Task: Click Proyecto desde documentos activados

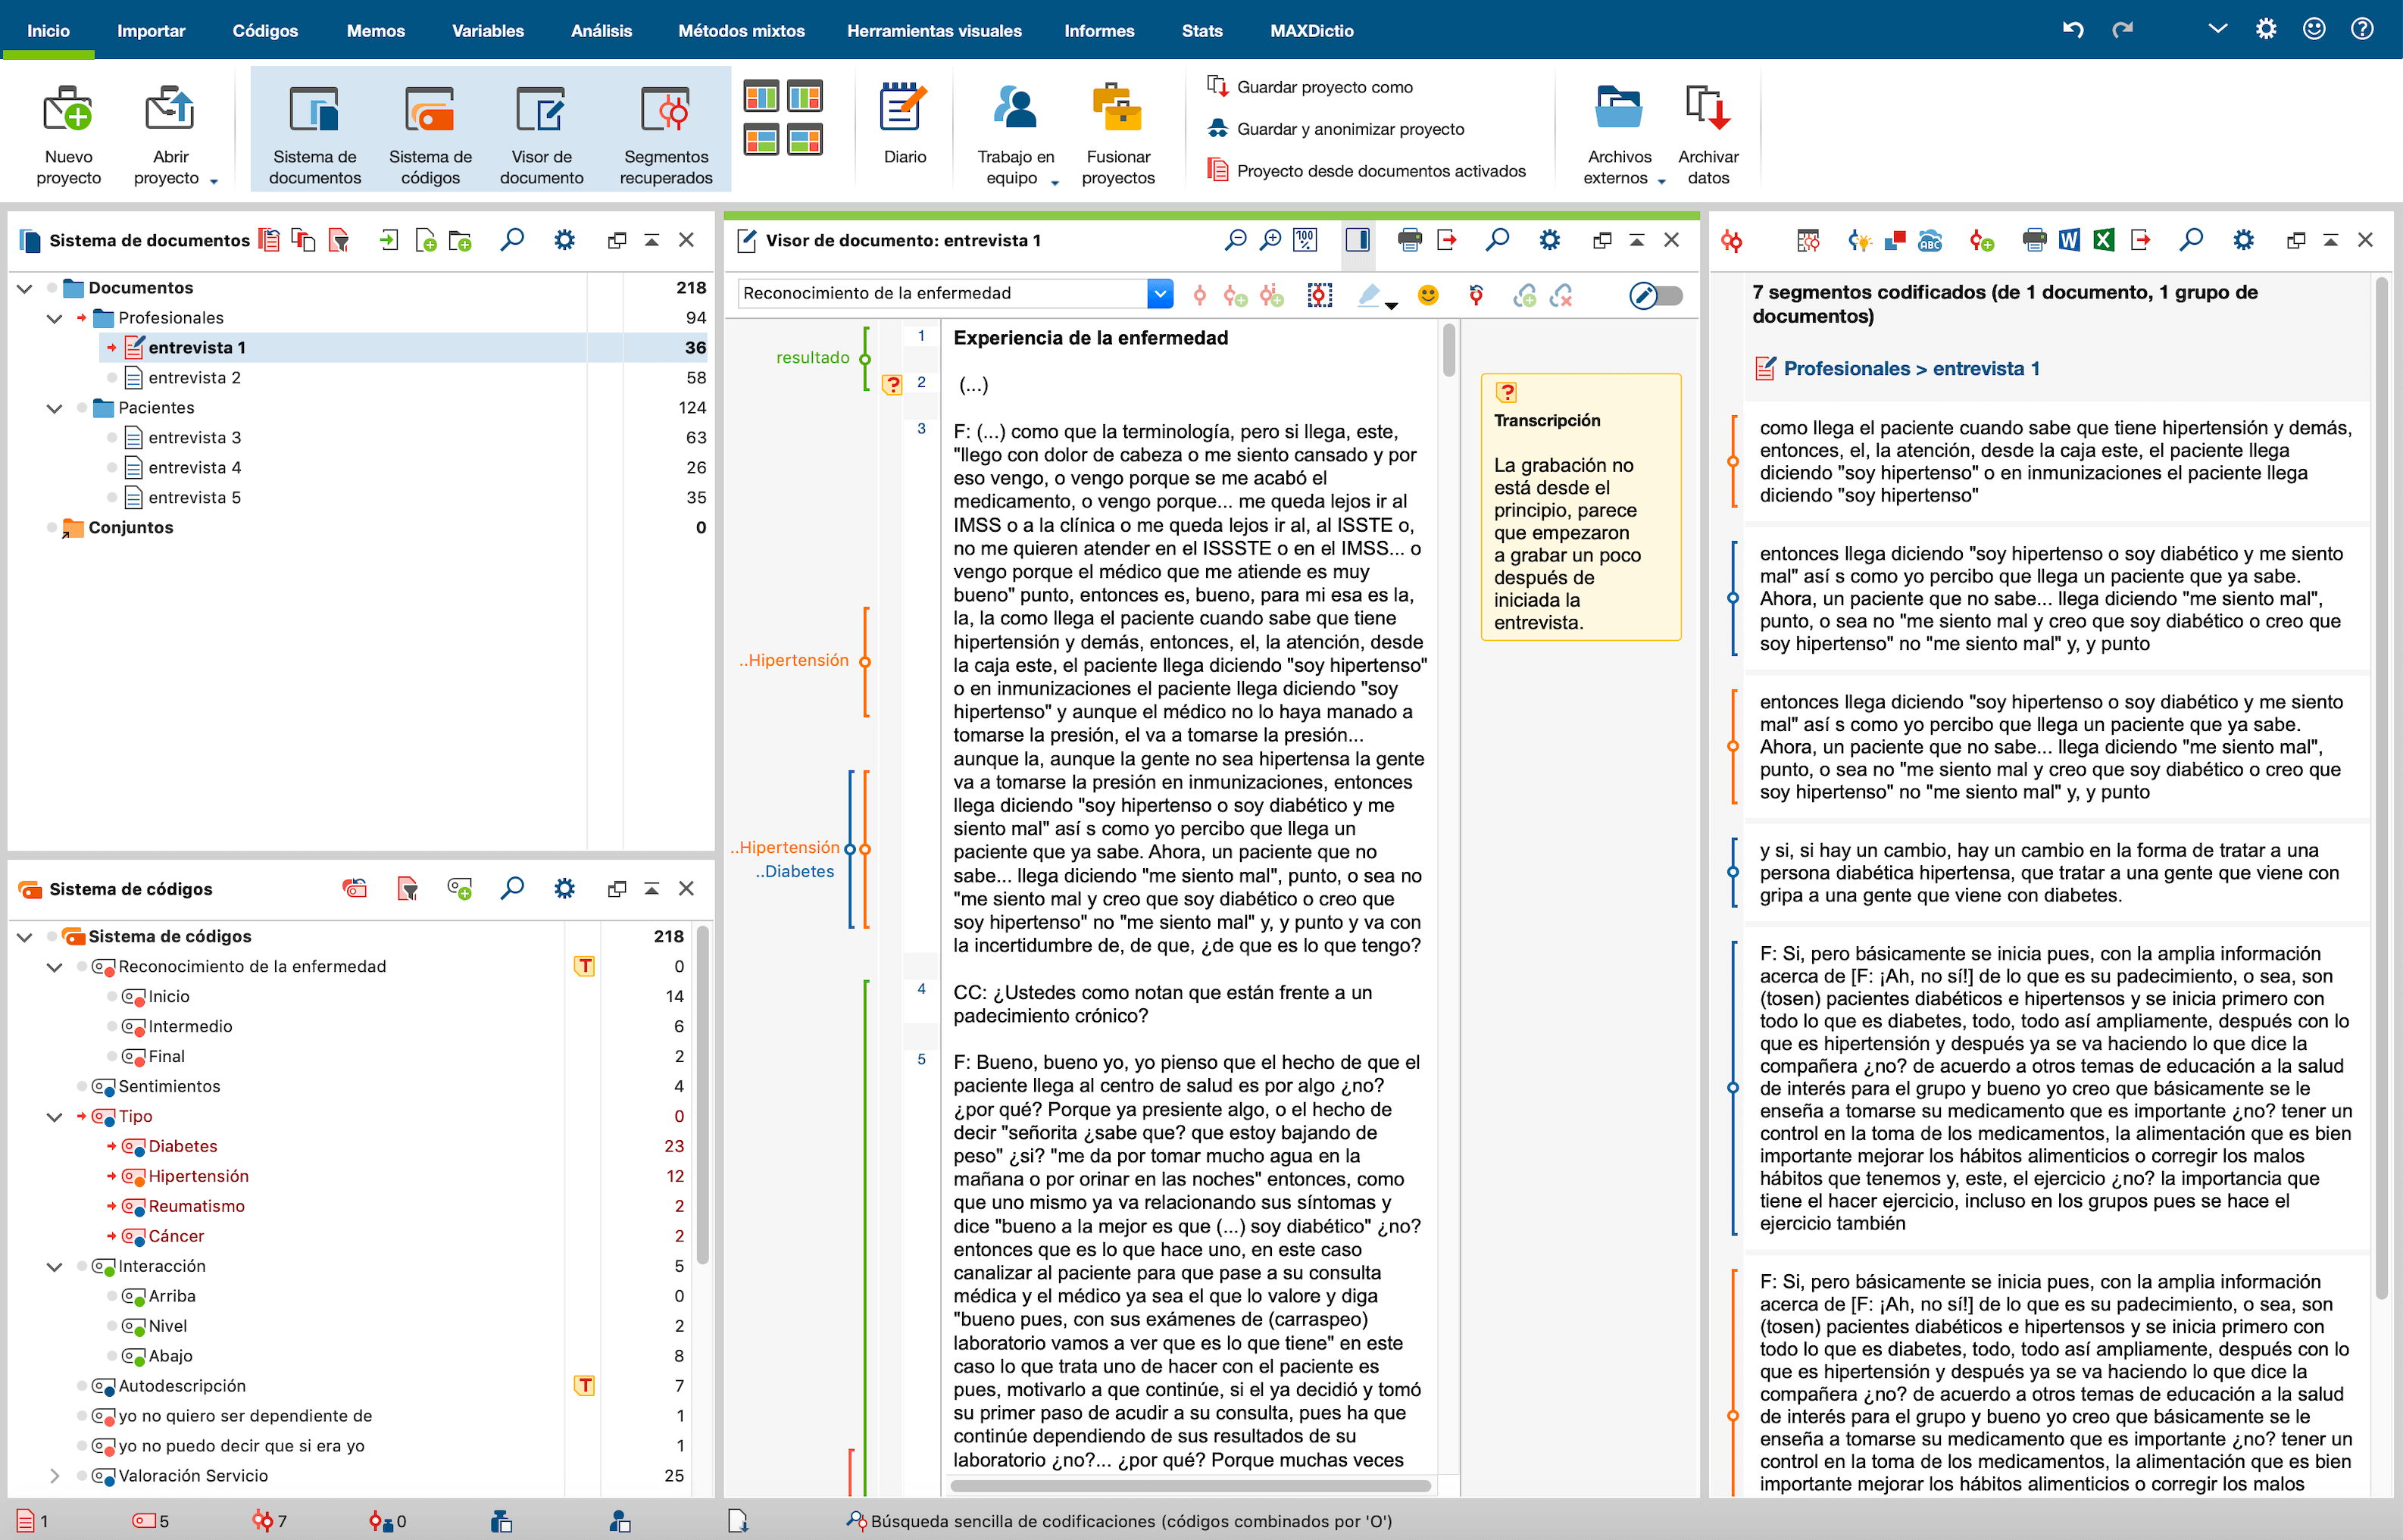Action: pyautogui.click(x=1366, y=171)
